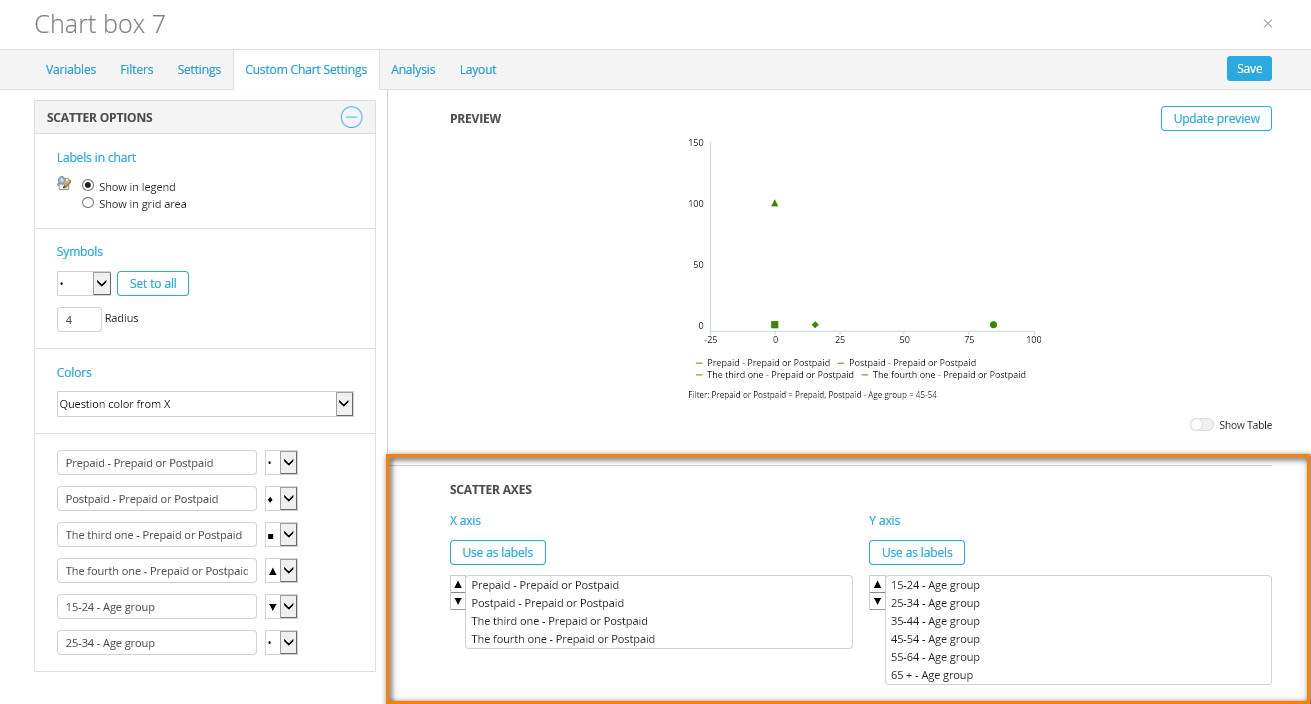Close the Chart box 7 dialog
This screenshot has width=1311, height=704.
pos(1268,24)
